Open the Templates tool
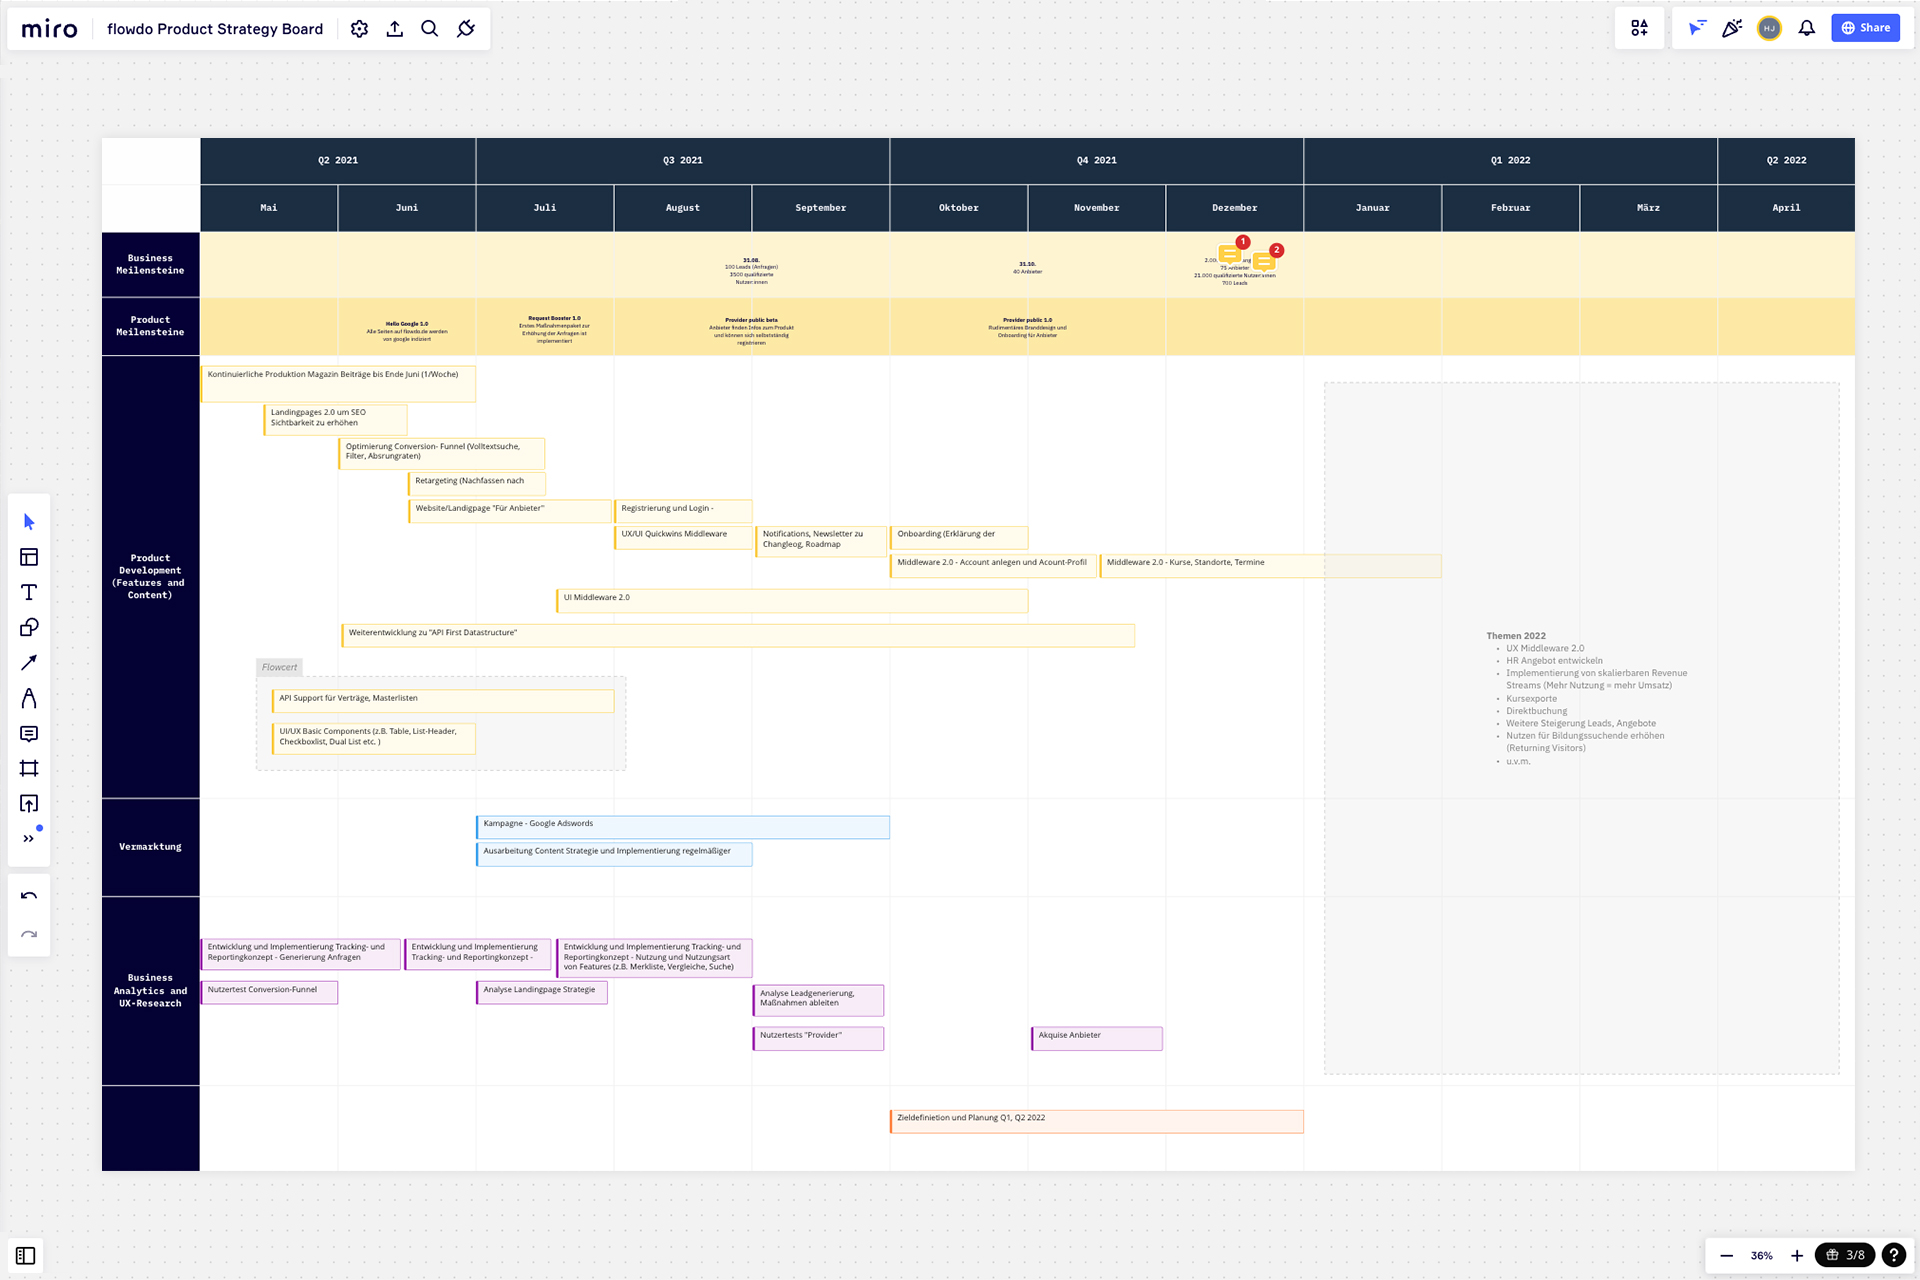 pos(29,557)
